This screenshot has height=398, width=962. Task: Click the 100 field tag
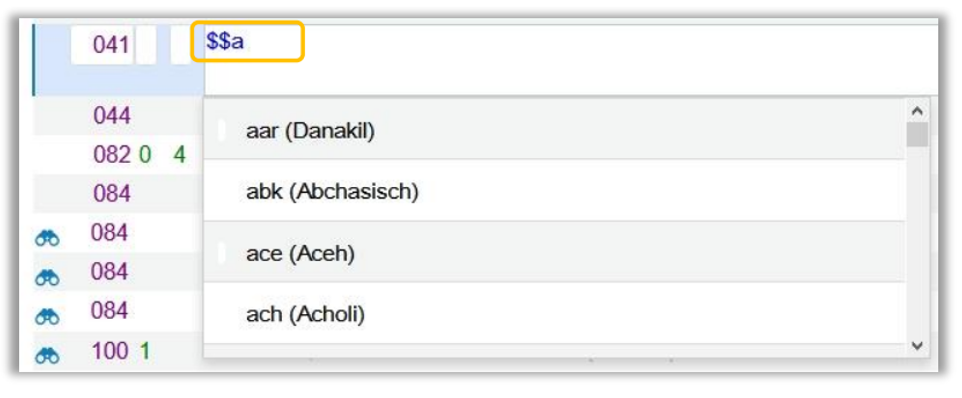click(110, 351)
